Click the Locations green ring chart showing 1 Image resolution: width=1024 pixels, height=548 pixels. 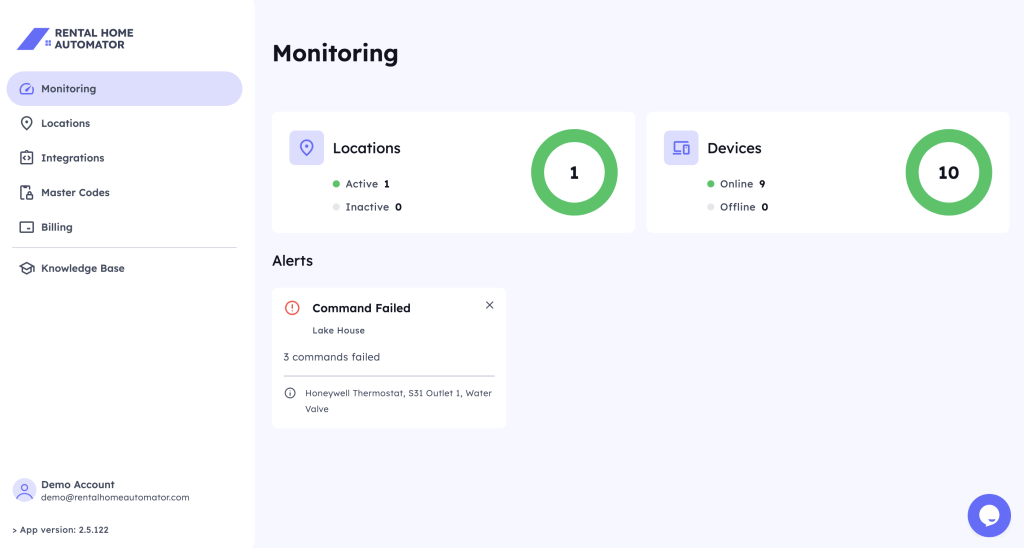coord(574,172)
